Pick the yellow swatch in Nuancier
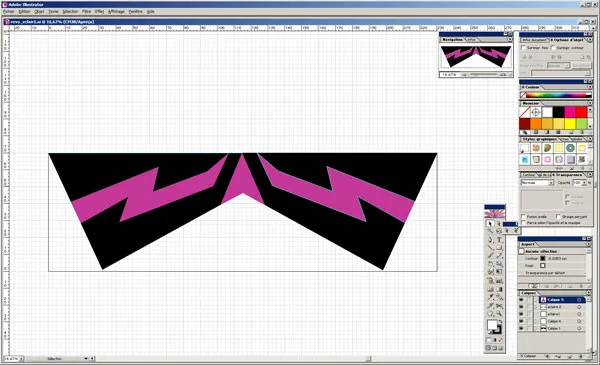This screenshot has width=600, height=365. 570,124
